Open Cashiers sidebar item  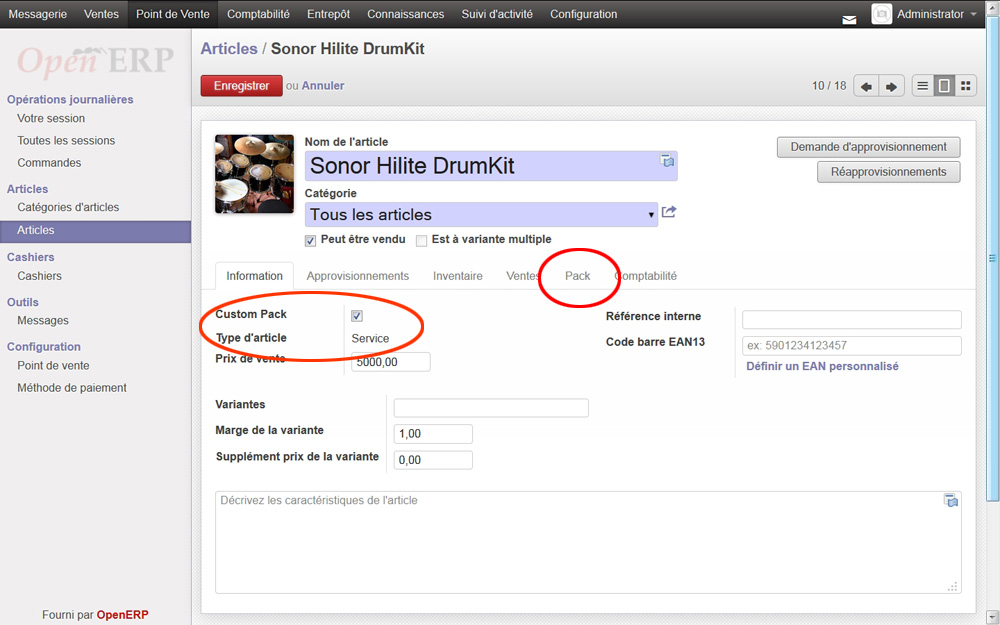(40, 276)
